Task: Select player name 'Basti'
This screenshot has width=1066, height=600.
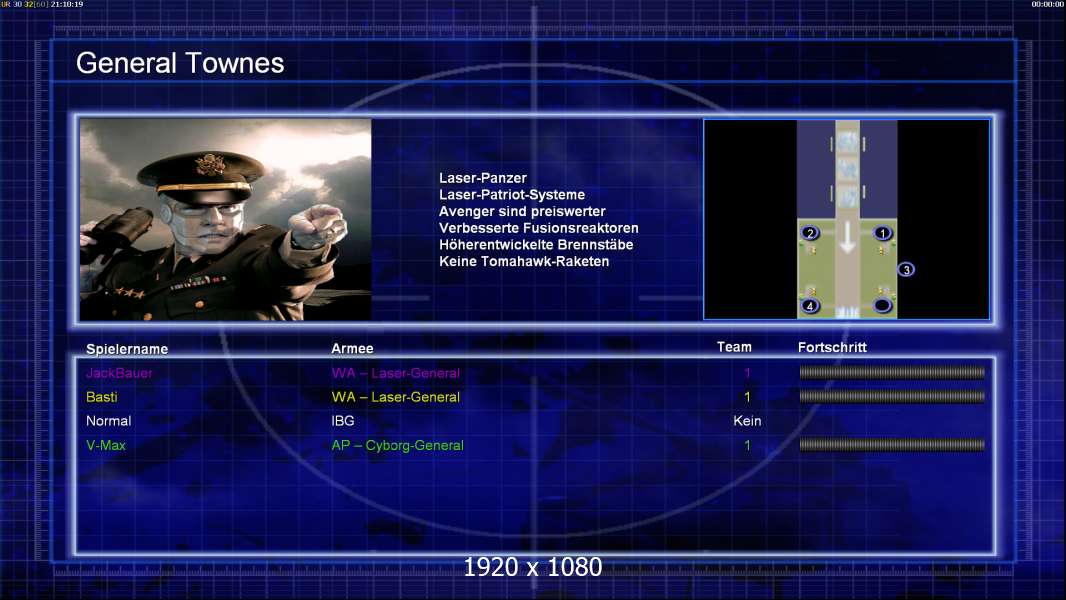Action: (101, 397)
